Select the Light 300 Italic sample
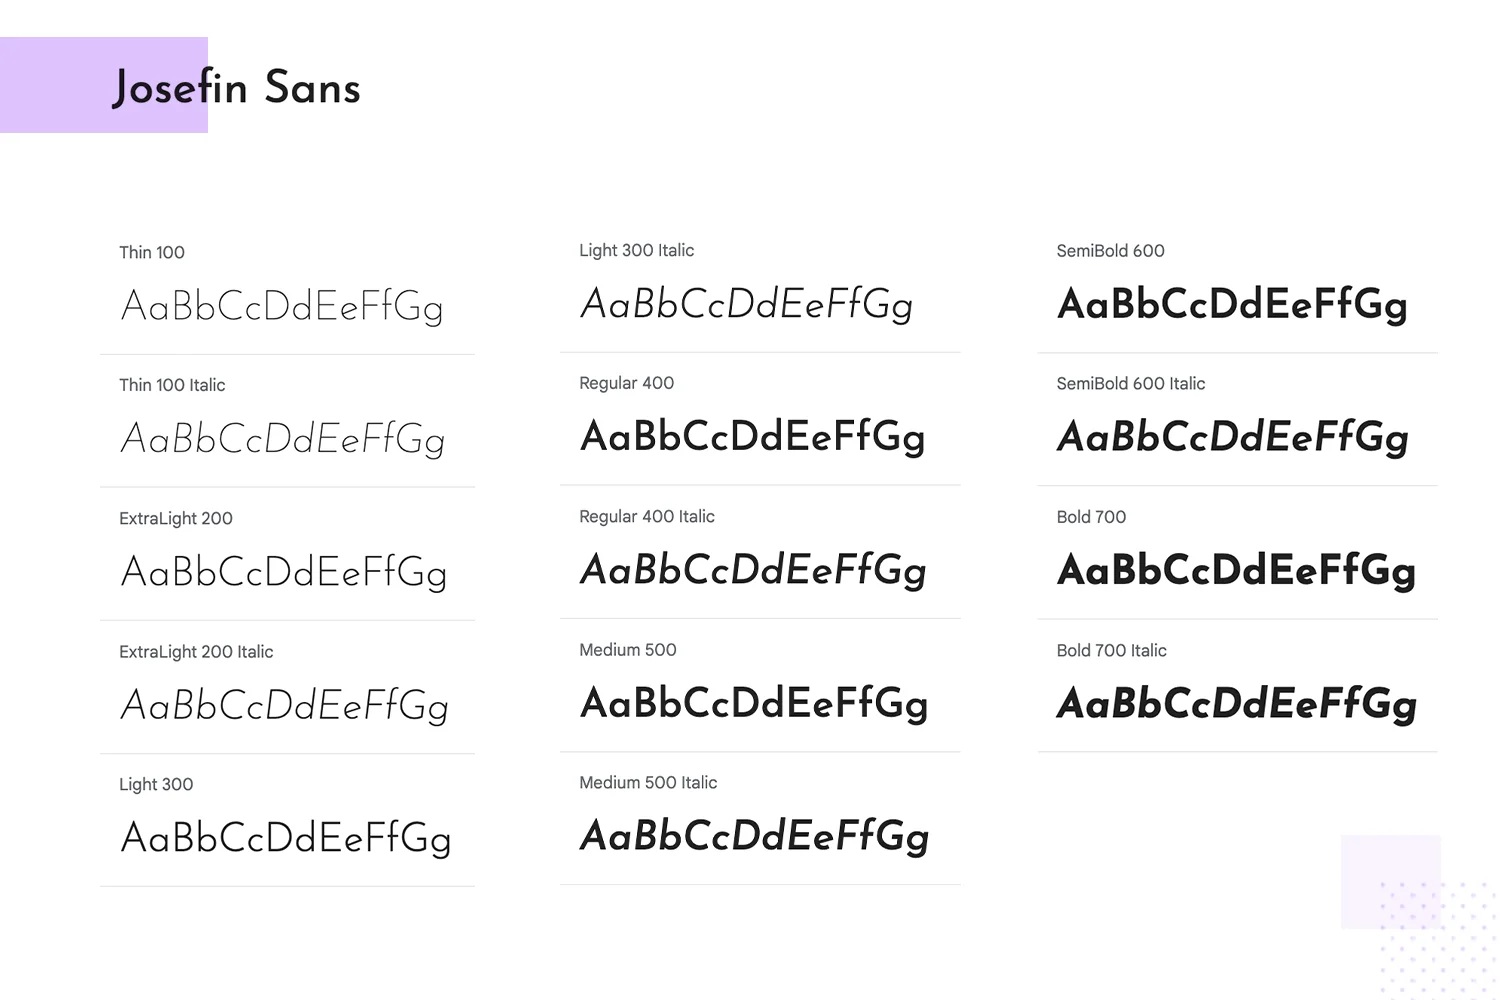 coord(747,305)
